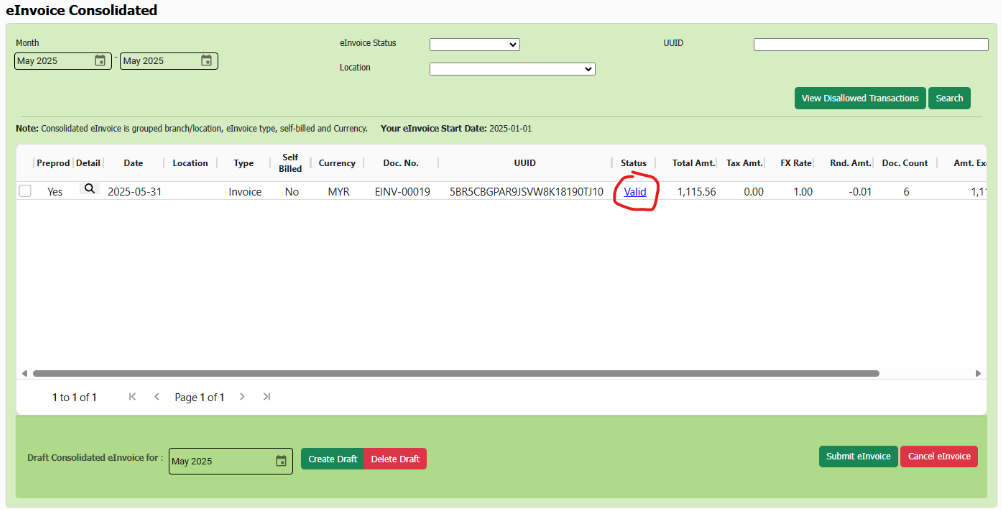The width and height of the screenshot is (1002, 511).
Task: Click magnifier detail icon for EINV-00019
Action: [x=89, y=189]
